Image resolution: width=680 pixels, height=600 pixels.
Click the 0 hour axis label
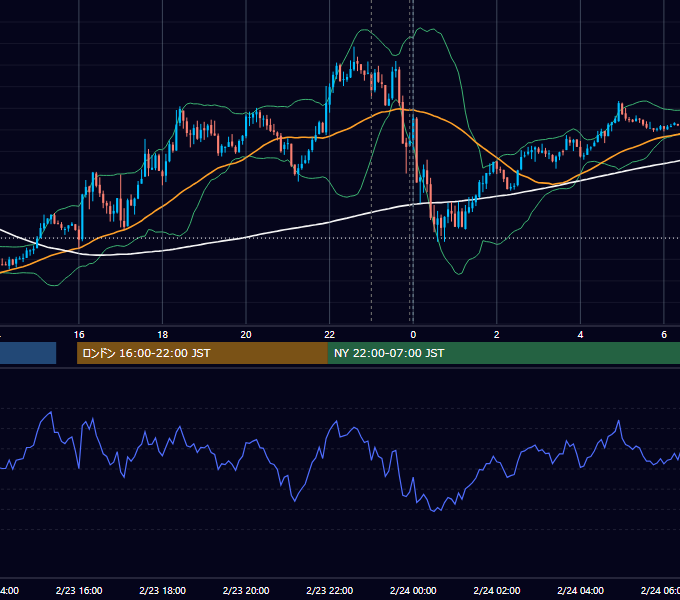413,335
